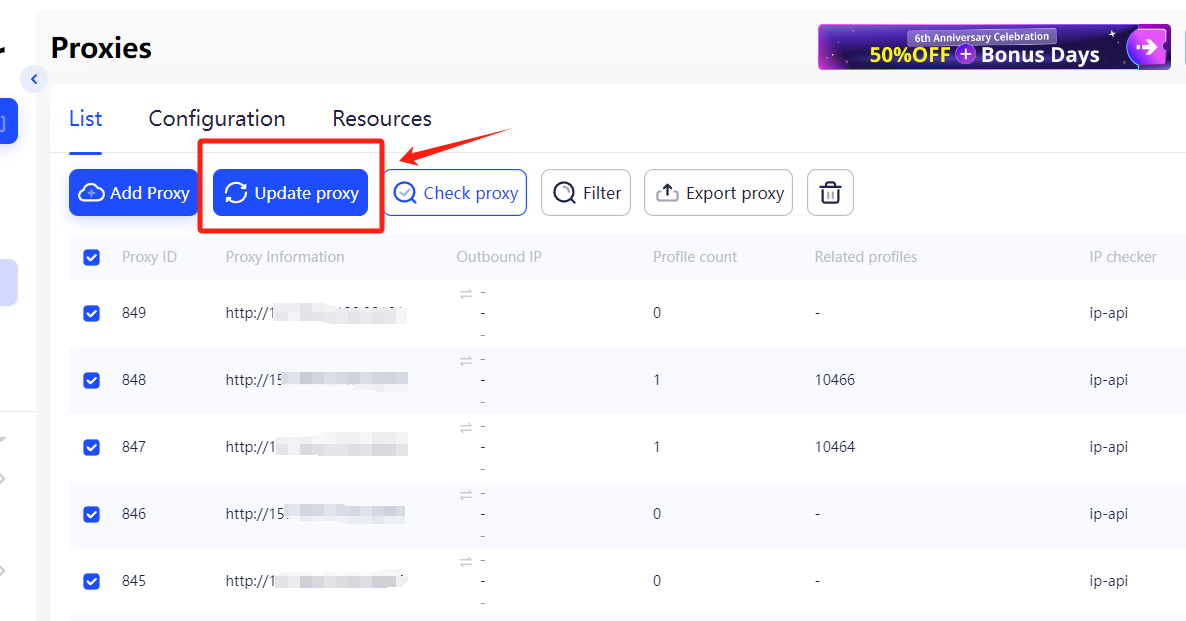Uncheck proxy 845's row checkbox
1186x621 pixels.
(91, 580)
